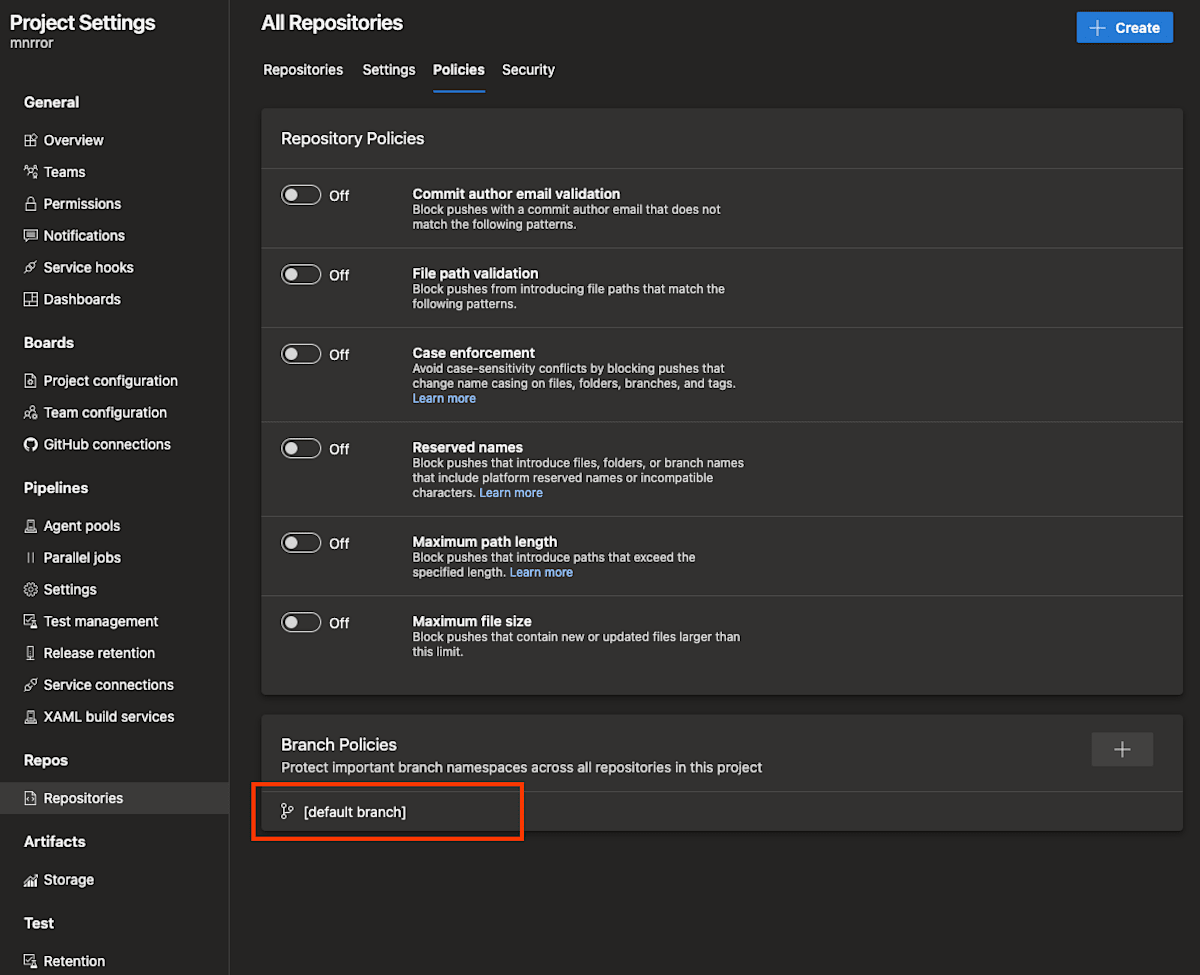Click the branch icon beside default branch

click(x=288, y=812)
